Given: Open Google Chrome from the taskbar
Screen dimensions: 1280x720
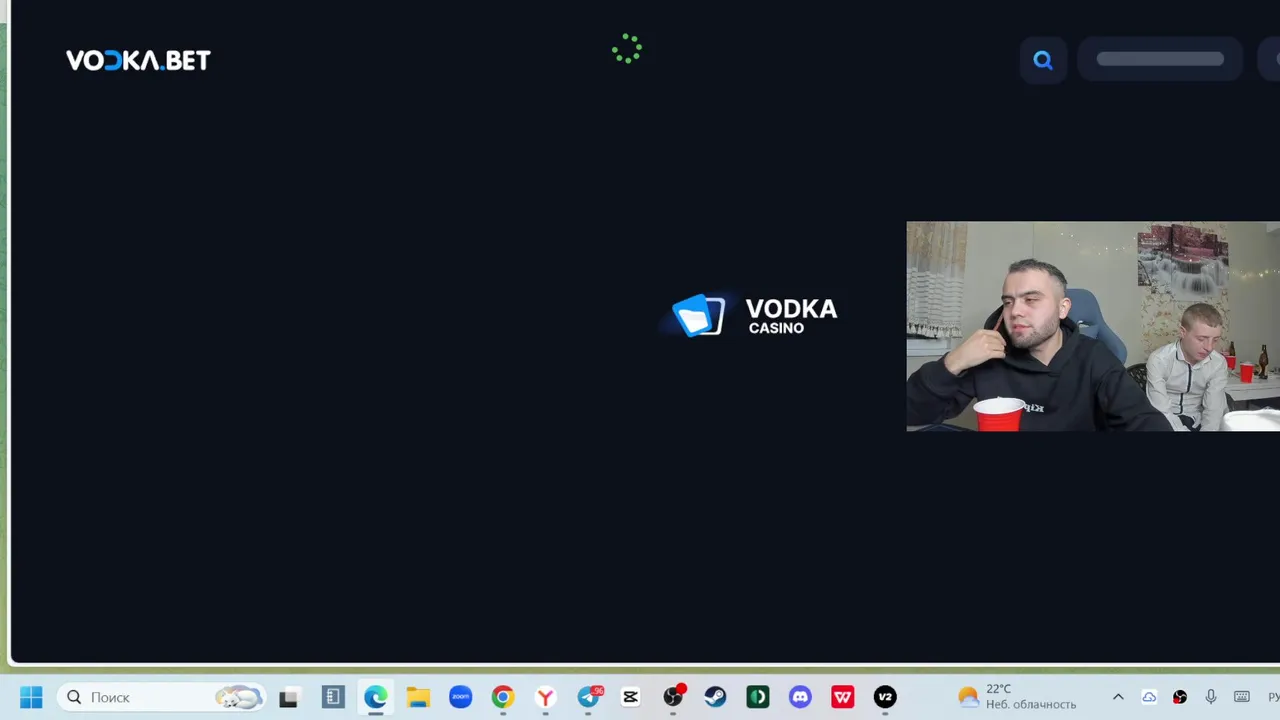Looking at the screenshot, I should 503,697.
